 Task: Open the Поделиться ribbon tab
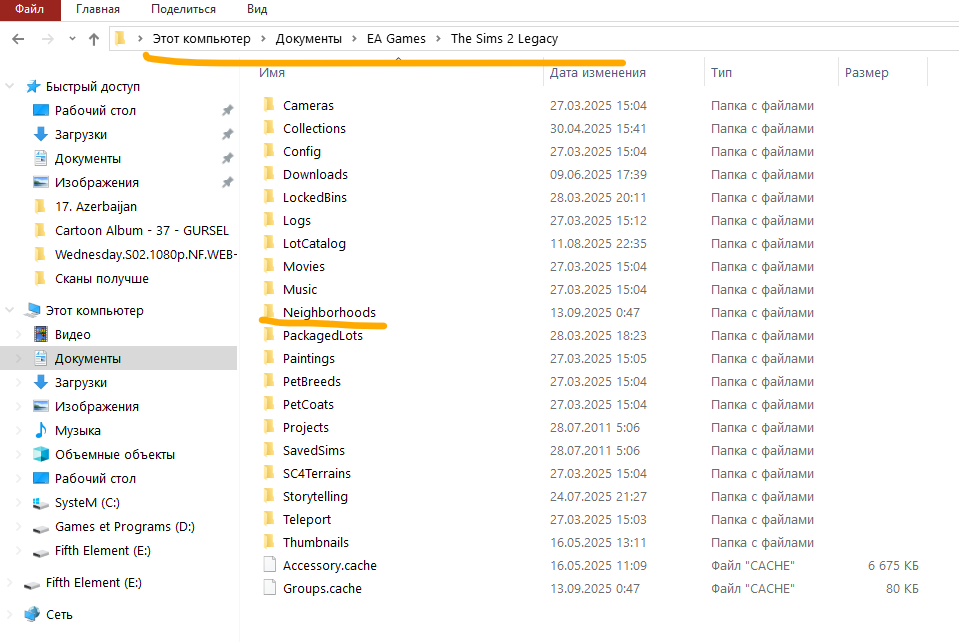pyautogui.click(x=182, y=9)
